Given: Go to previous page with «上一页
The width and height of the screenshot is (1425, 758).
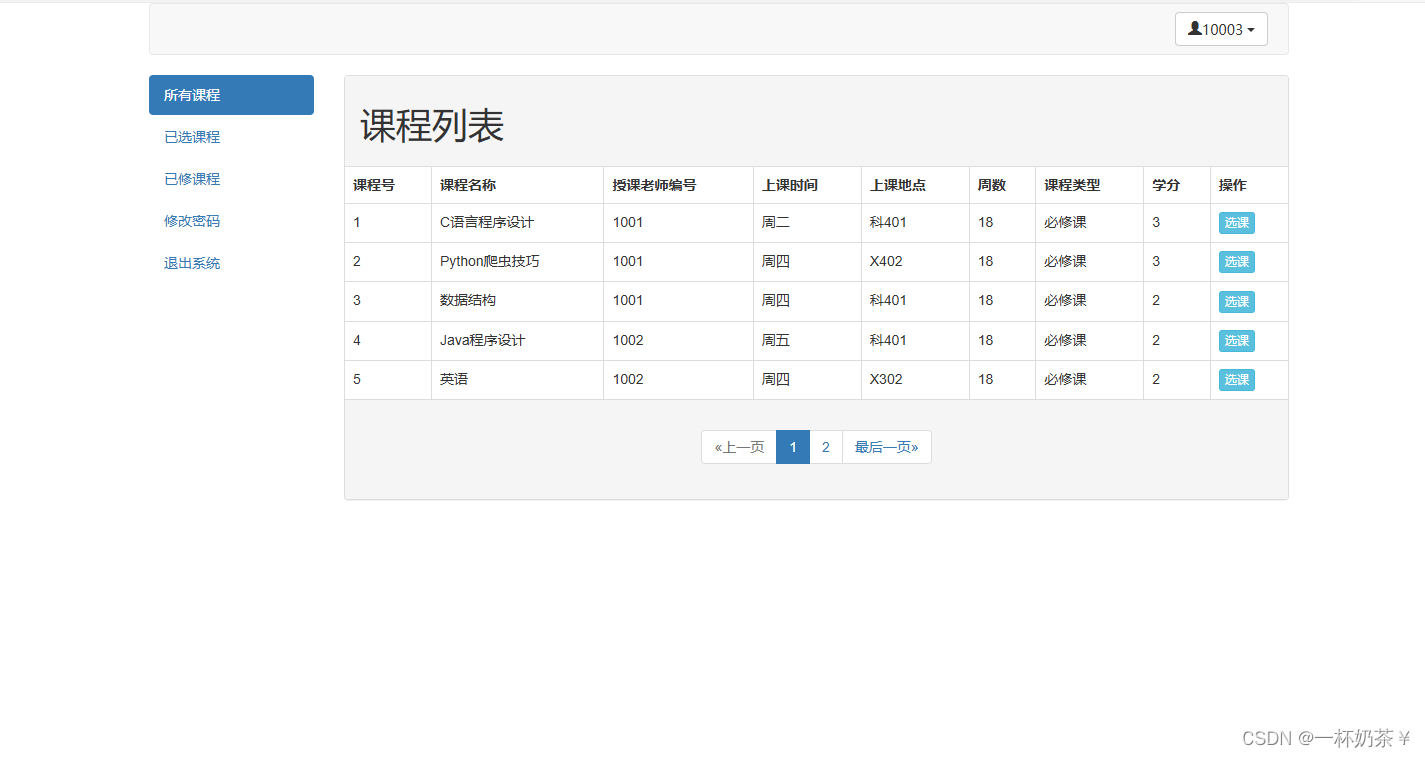Looking at the screenshot, I should (739, 447).
